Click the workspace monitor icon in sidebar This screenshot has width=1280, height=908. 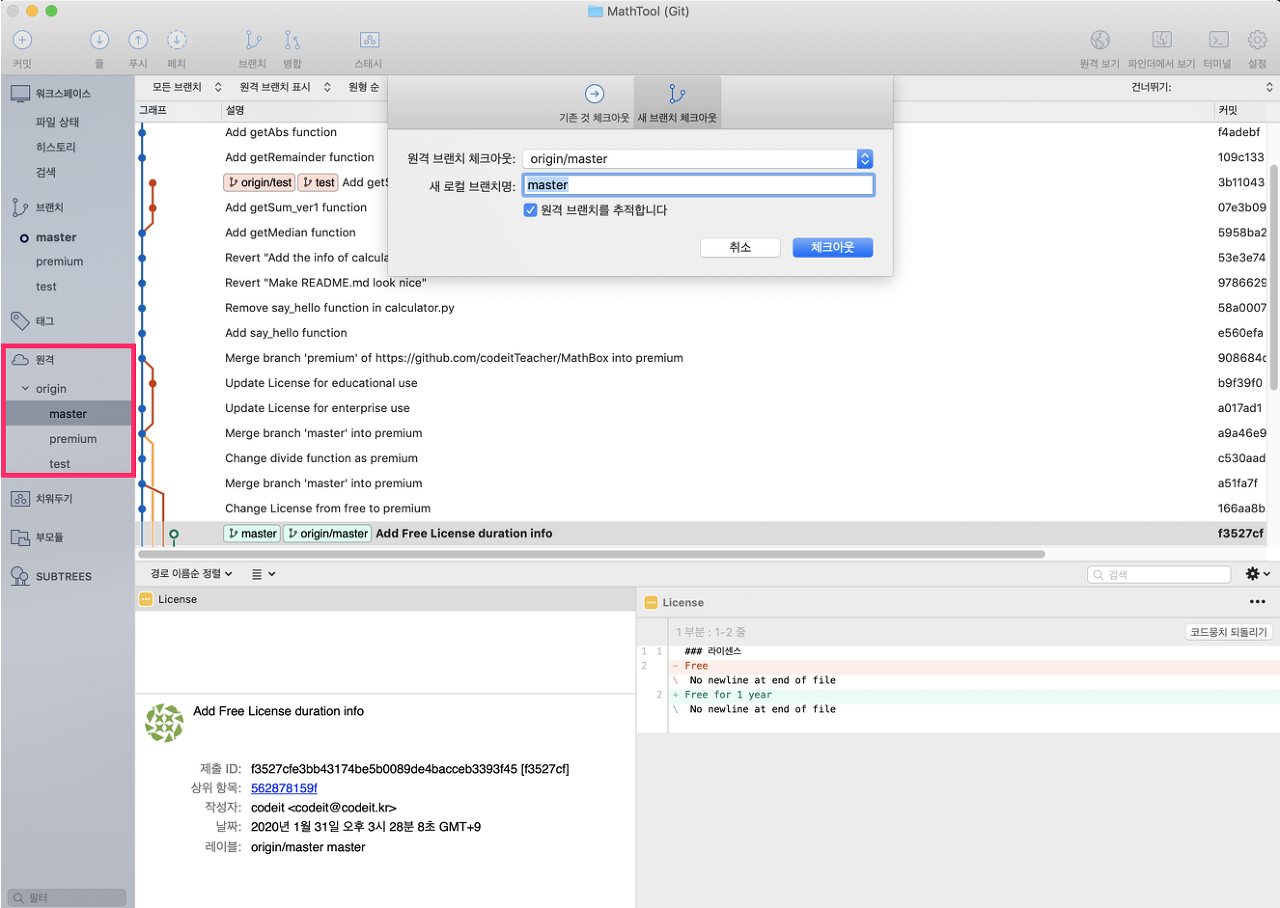pos(20,94)
